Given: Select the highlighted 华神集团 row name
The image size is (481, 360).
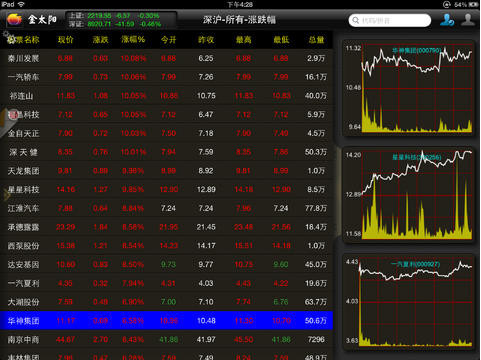Looking at the screenshot, I should click(x=23, y=321).
